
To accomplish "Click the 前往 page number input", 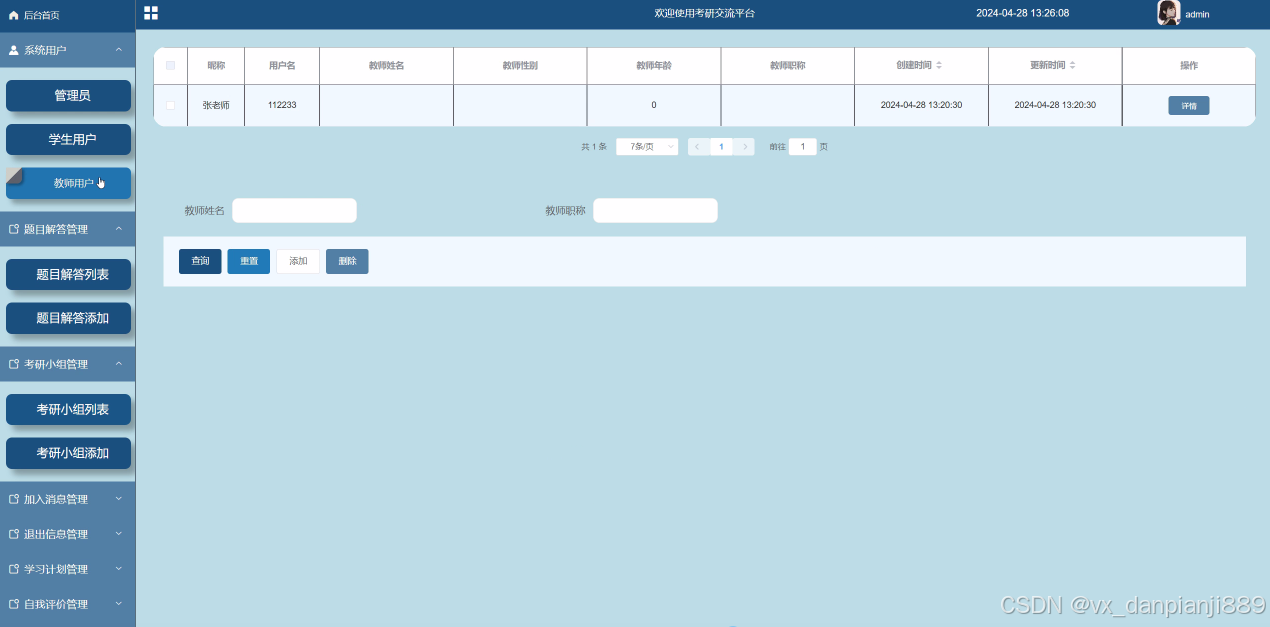I will click(x=802, y=146).
